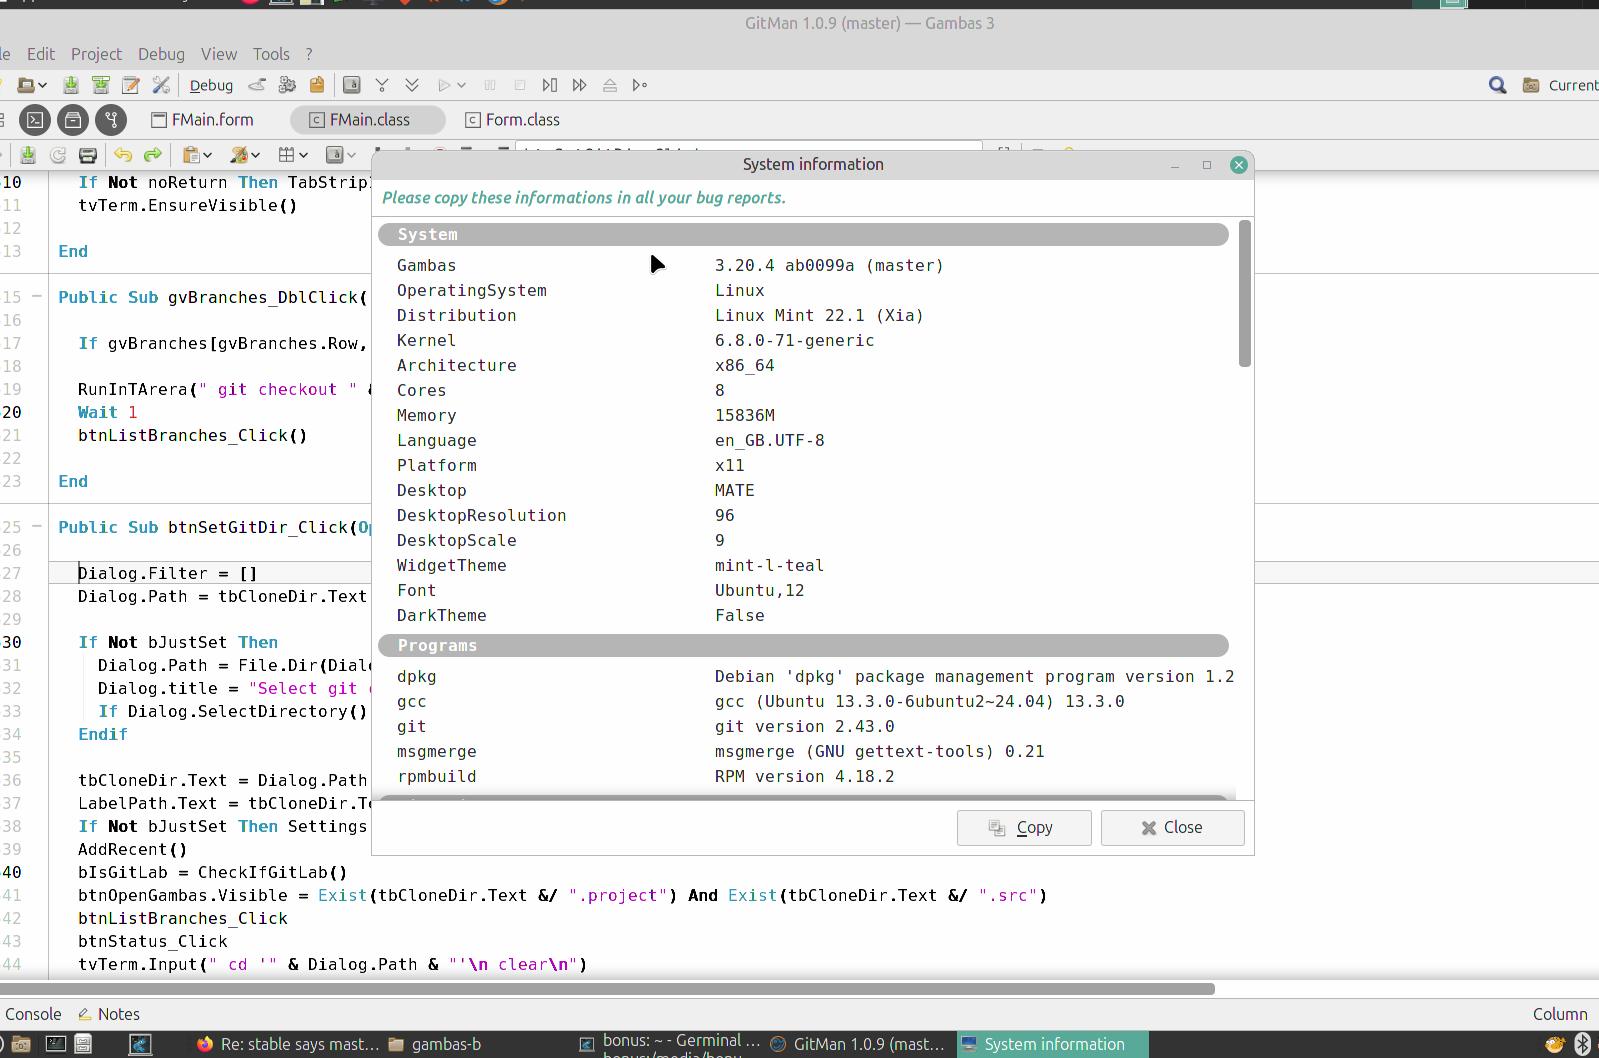The image size is (1599, 1058).
Task: Click the double down-chevron step icon
Action: pos(412,85)
